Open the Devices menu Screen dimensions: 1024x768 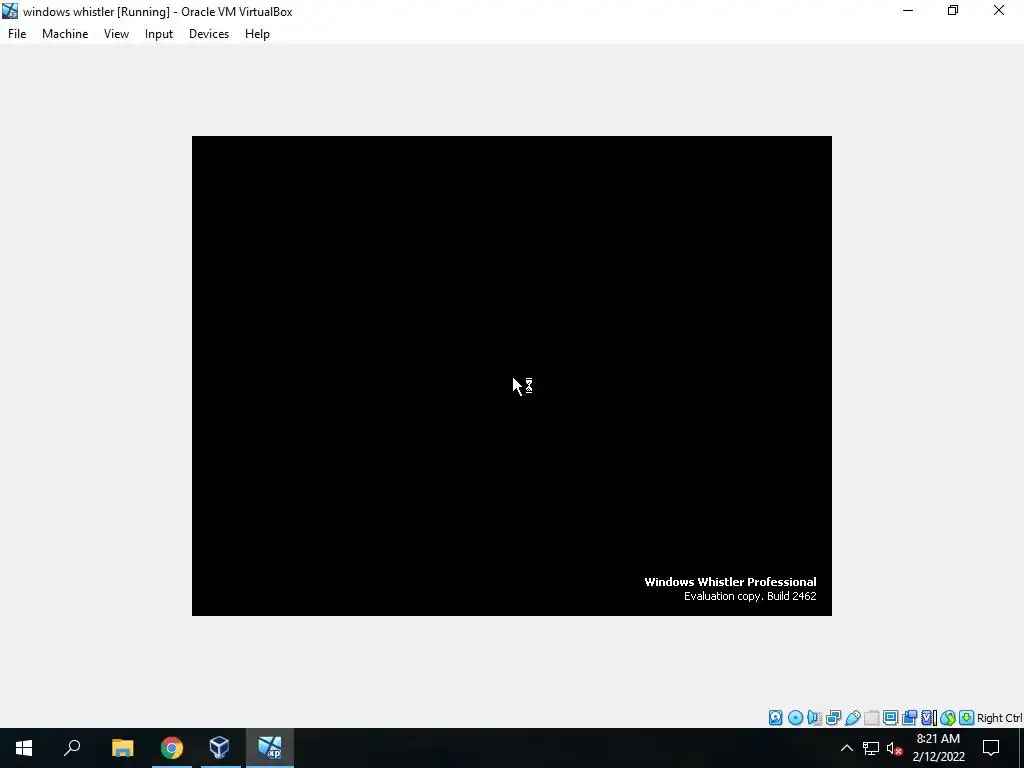[209, 34]
